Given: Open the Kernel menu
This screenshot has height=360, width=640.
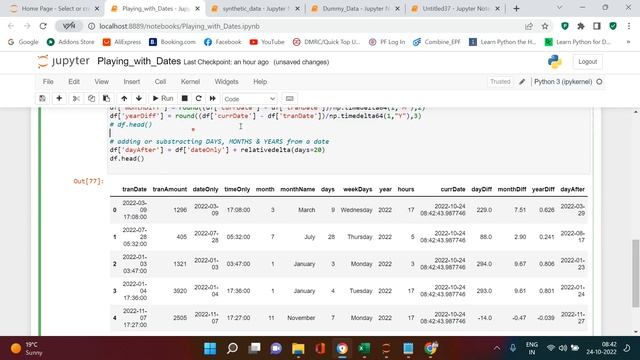Looking at the screenshot, I should pos(190,82).
